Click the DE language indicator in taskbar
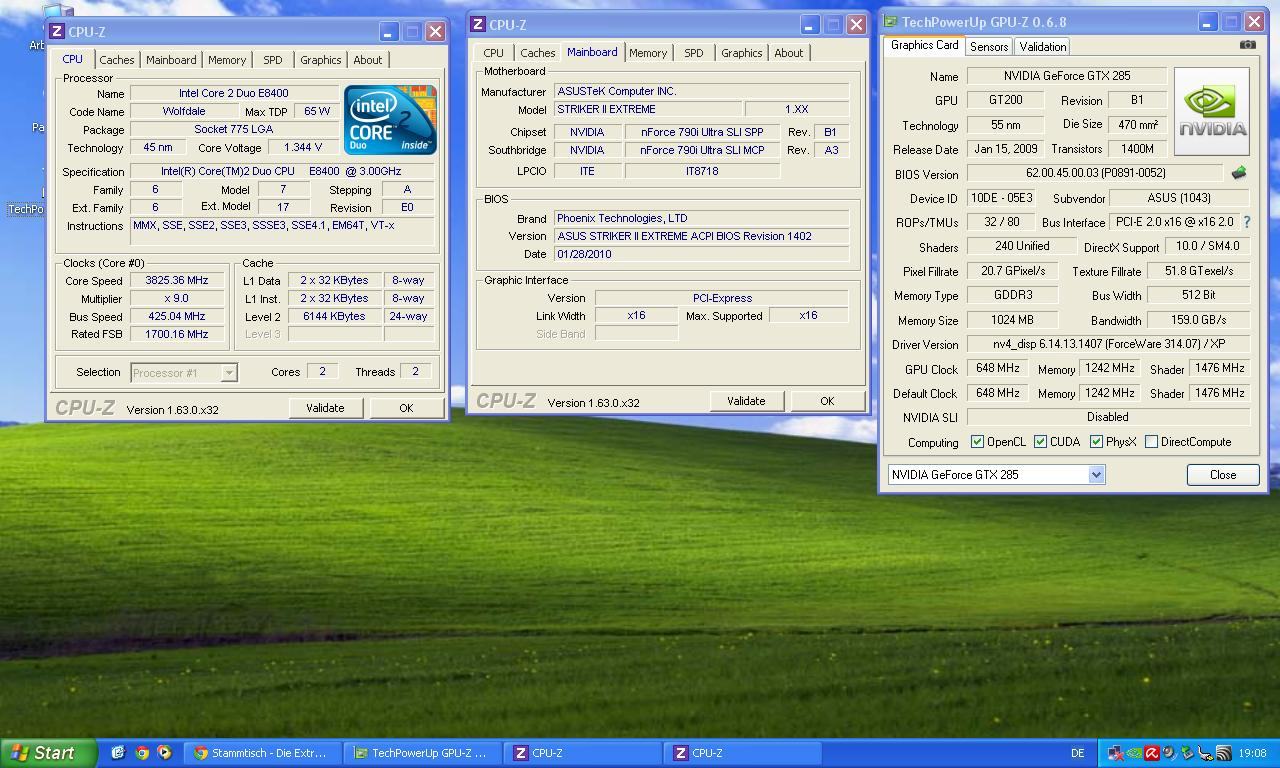 [1077, 753]
